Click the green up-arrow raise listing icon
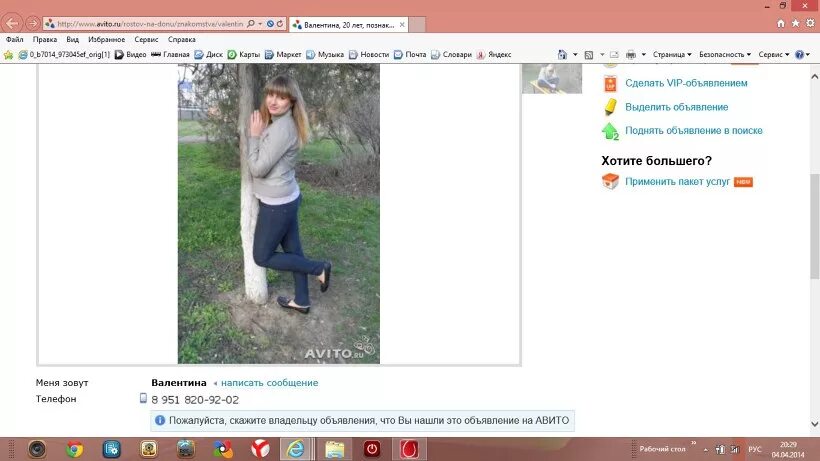Screen dimensions: 820x461 pyautogui.click(x=610, y=131)
